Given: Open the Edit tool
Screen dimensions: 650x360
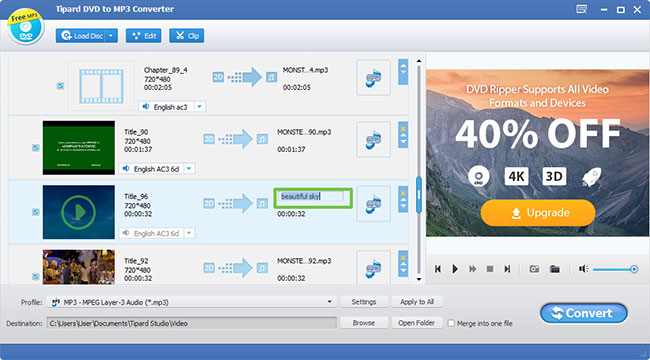Looking at the screenshot, I should point(143,36).
